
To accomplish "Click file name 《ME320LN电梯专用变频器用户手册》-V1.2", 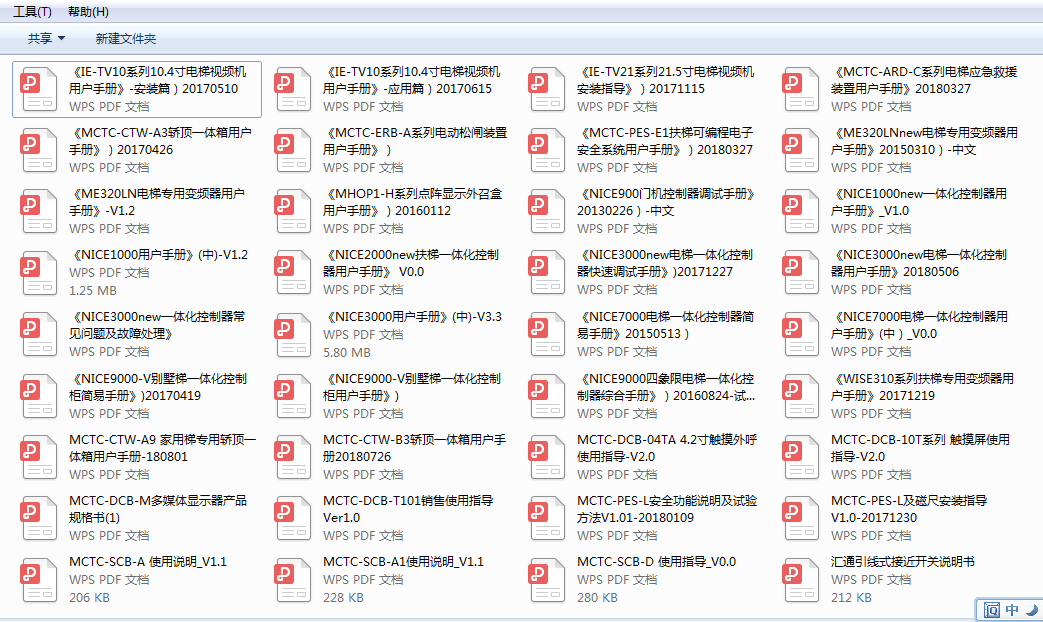I will [x=157, y=202].
